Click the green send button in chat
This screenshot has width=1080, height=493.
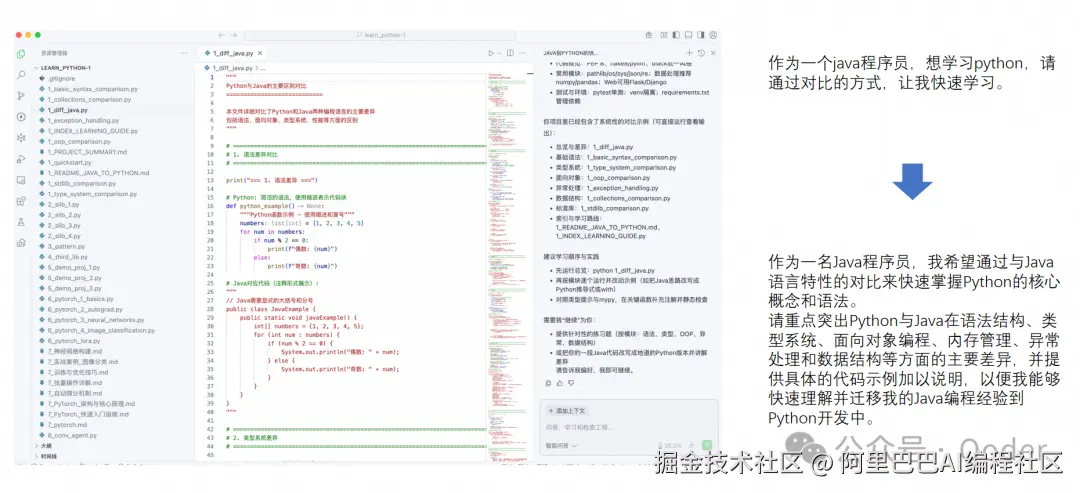tap(707, 445)
